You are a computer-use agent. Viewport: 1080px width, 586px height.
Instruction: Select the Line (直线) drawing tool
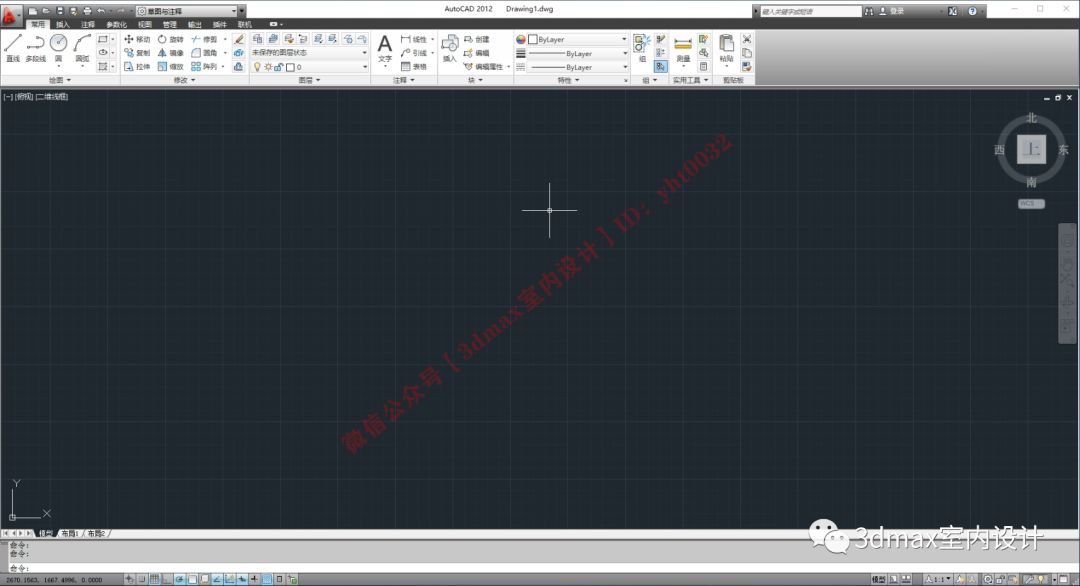(13, 47)
